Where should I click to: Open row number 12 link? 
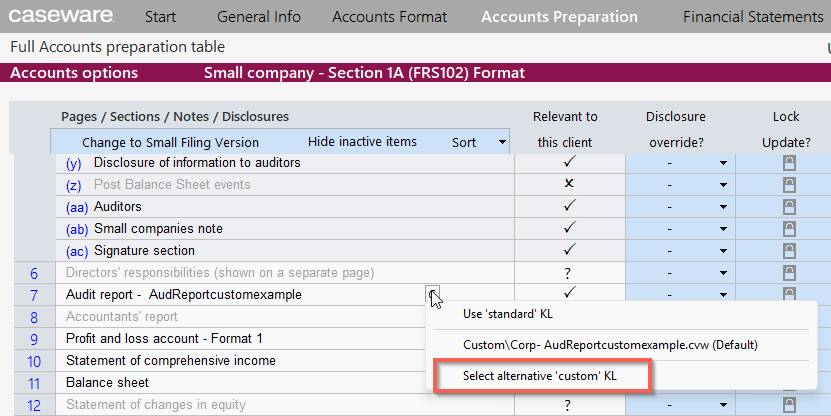[34, 405]
